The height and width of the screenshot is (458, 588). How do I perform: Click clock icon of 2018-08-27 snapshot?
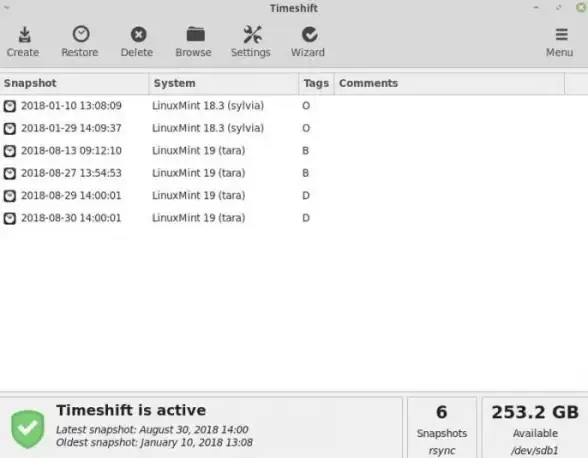[x=10, y=174]
